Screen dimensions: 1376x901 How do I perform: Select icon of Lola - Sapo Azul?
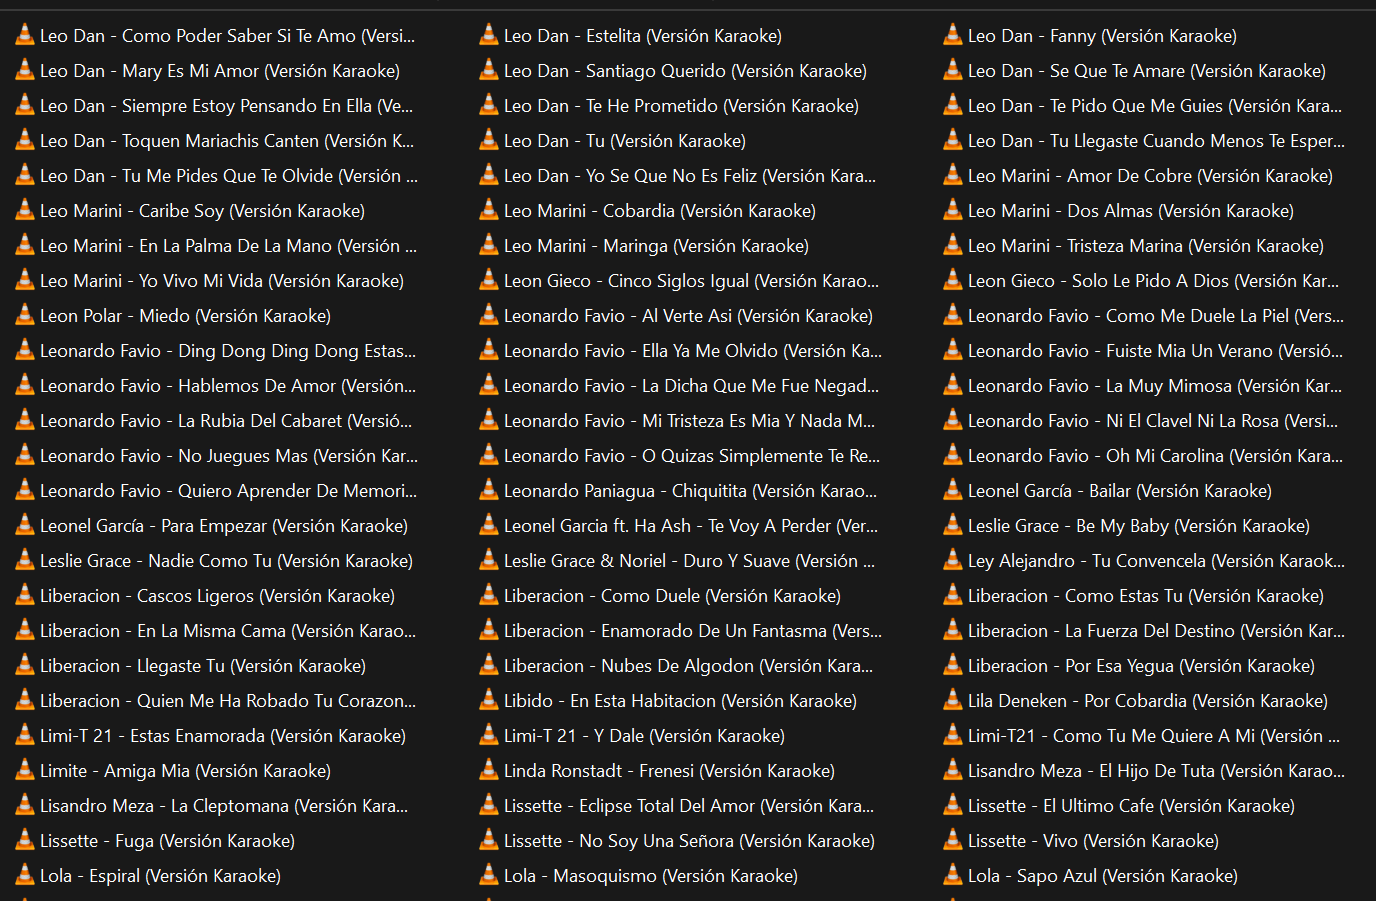[953, 875]
